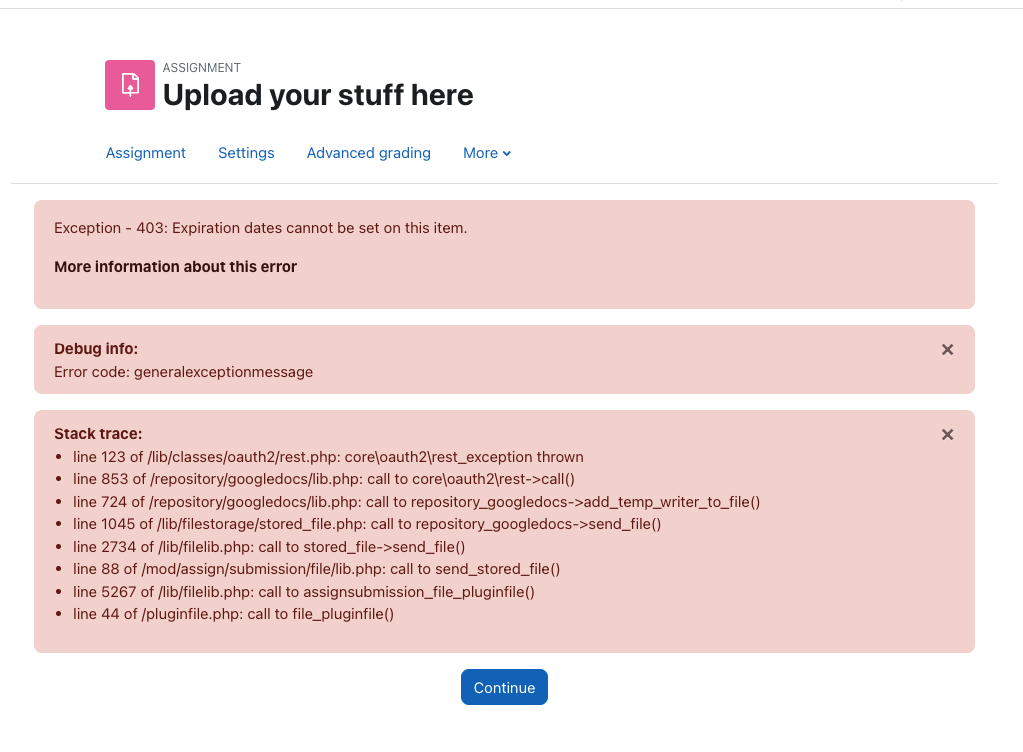Click the Error code generalexceptionmessage text
Screen dimensions: 1023x752
tap(183, 372)
